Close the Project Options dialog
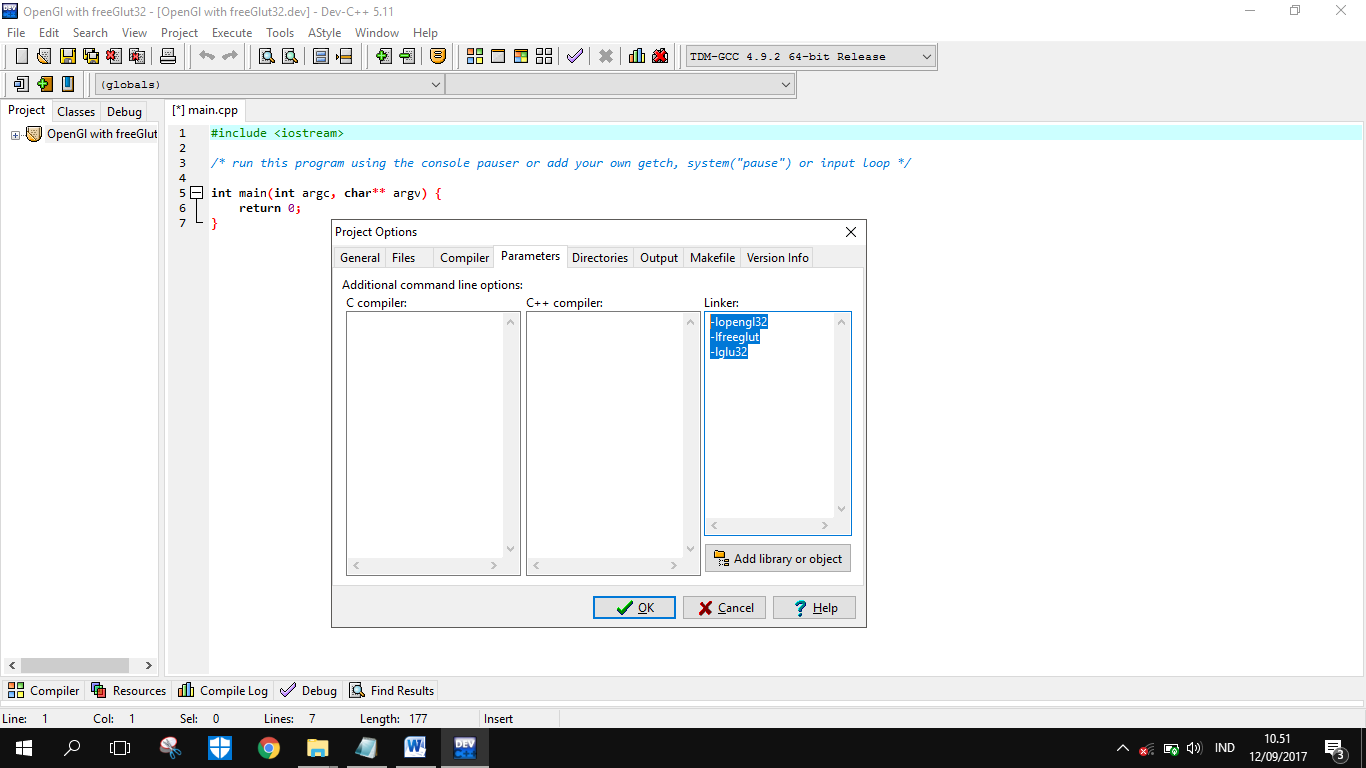This screenshot has height=768, width=1366. click(x=851, y=232)
